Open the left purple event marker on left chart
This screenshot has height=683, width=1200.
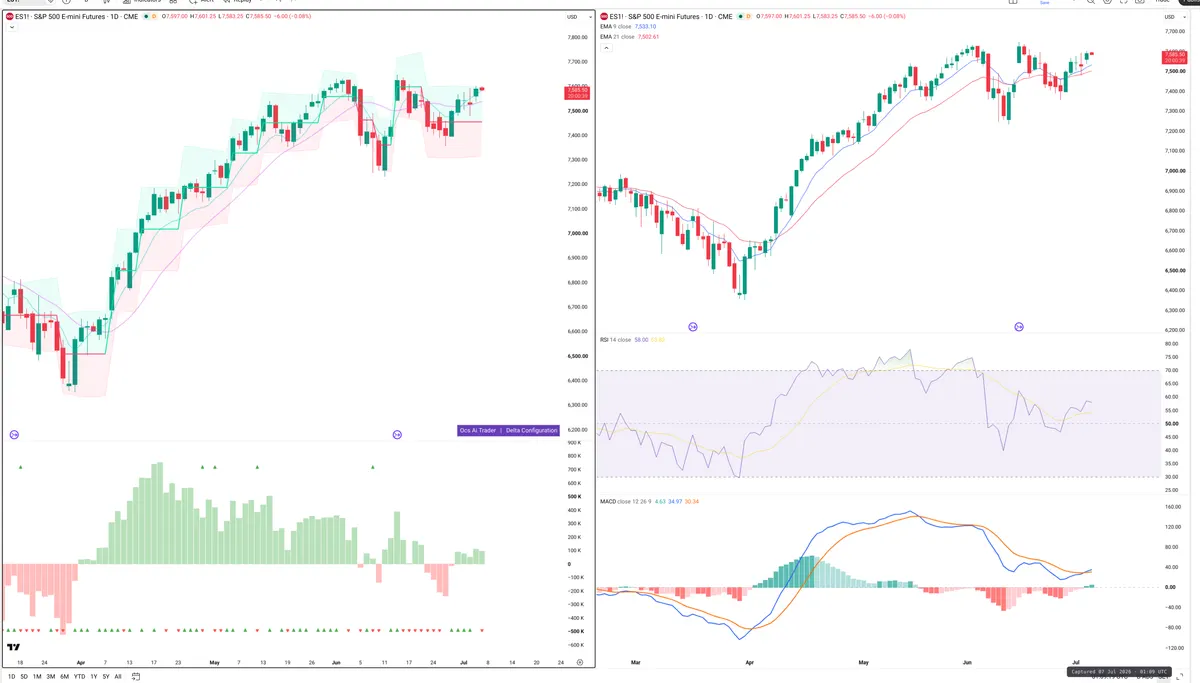tap(14, 434)
